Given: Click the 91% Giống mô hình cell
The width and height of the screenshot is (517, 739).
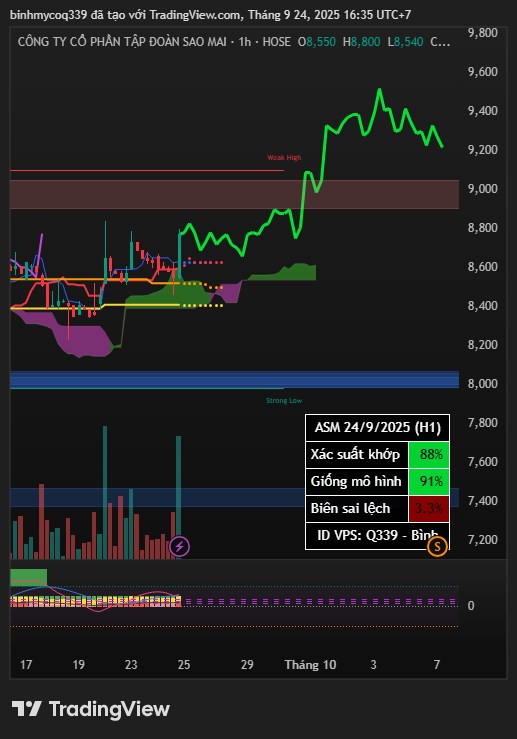Looking at the screenshot, I should tap(428, 481).
